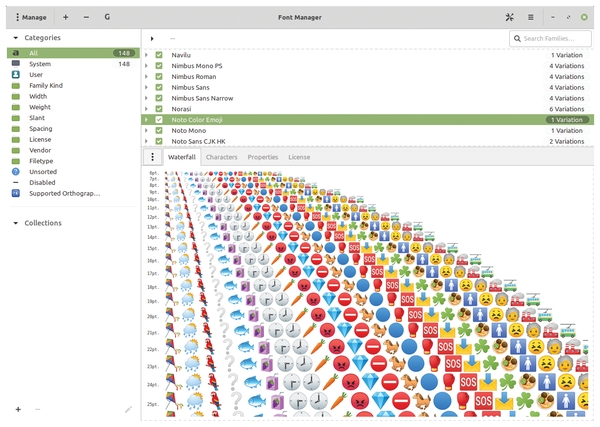The width and height of the screenshot is (600, 427).
Task: Click the Filetype category folder icon
Action: [16, 161]
